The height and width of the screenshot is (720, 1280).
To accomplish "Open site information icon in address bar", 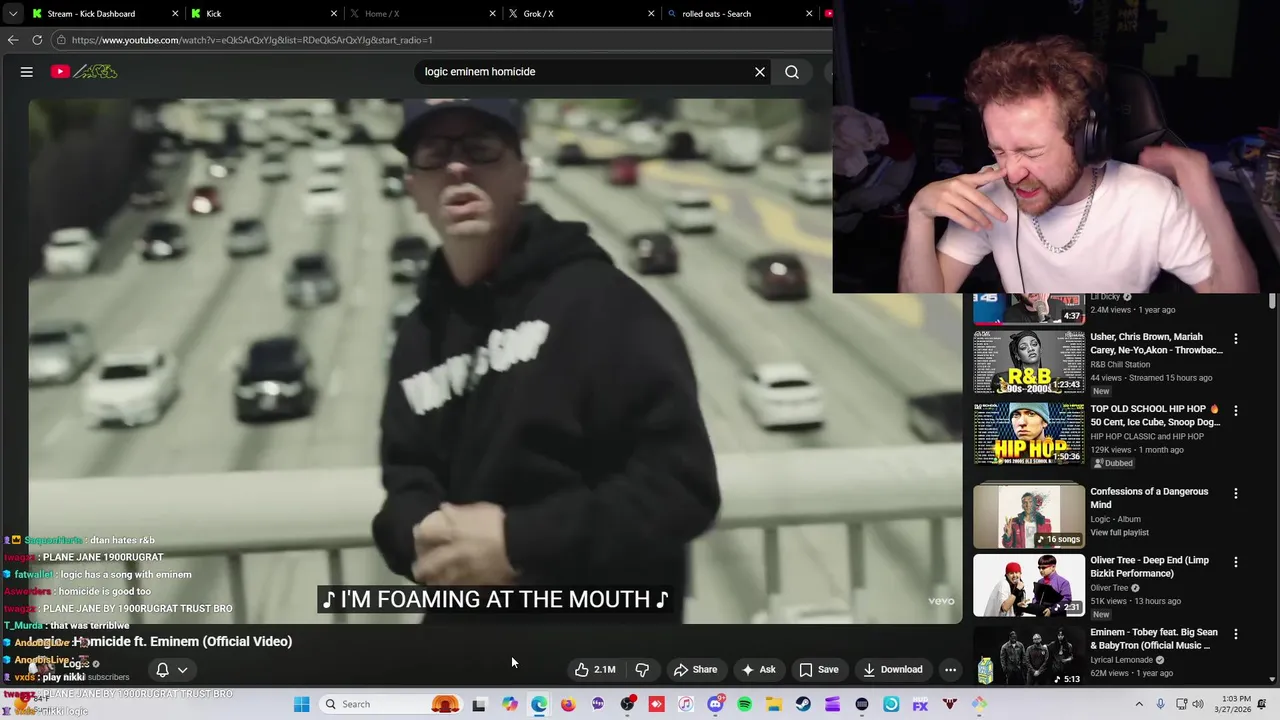I will pyautogui.click(x=61, y=40).
